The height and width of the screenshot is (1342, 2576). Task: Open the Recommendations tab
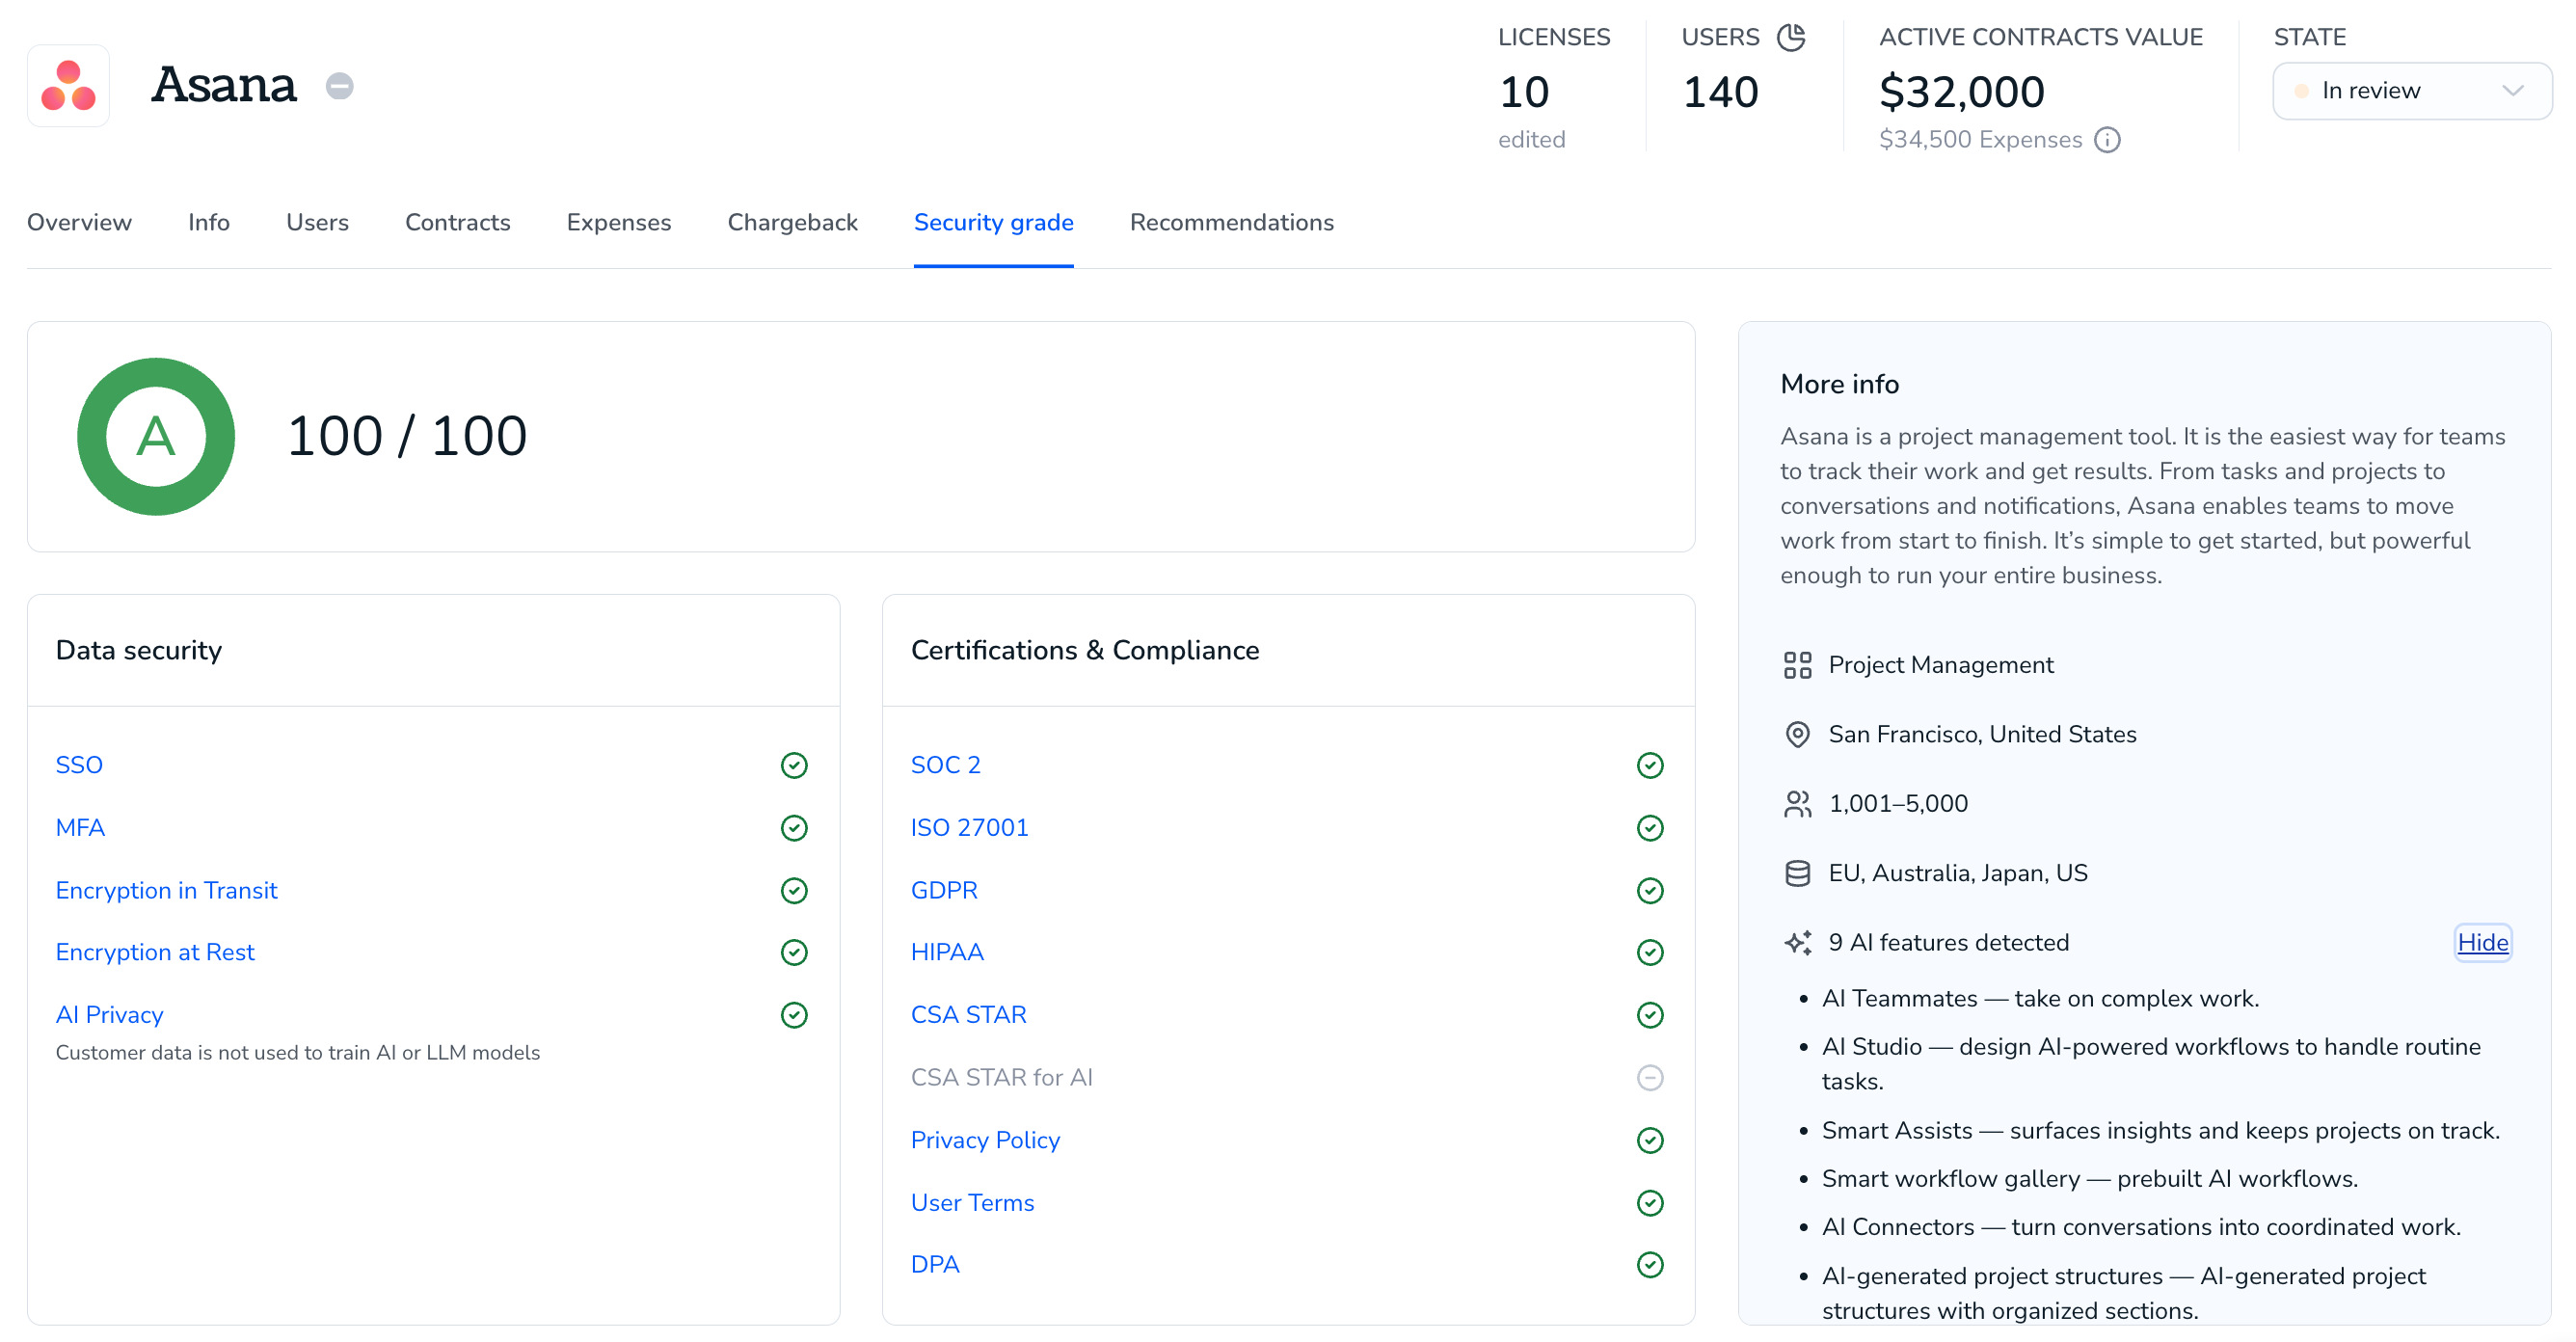[1231, 222]
